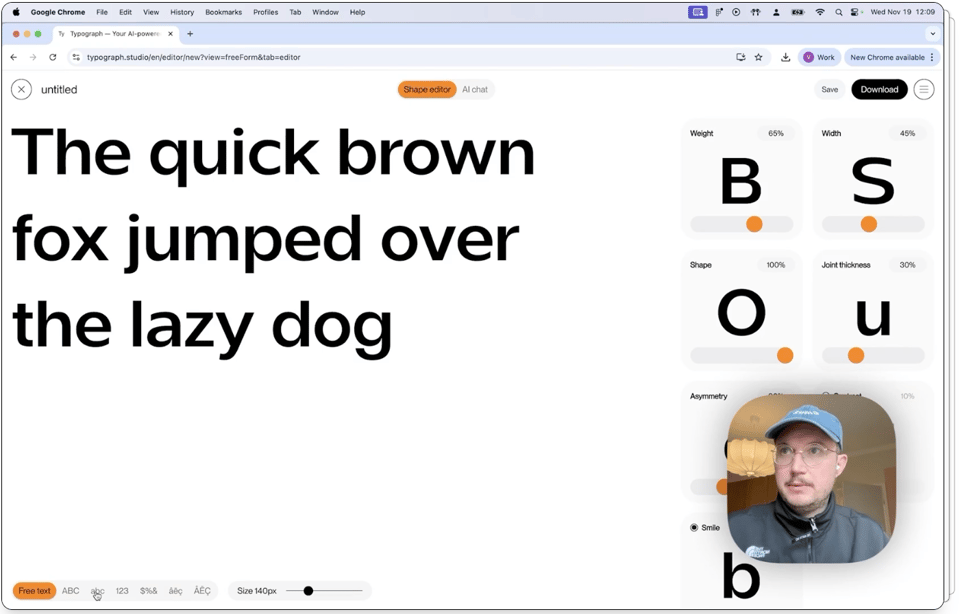
Task: Open a new browser tab with plus
Action: coord(190,34)
